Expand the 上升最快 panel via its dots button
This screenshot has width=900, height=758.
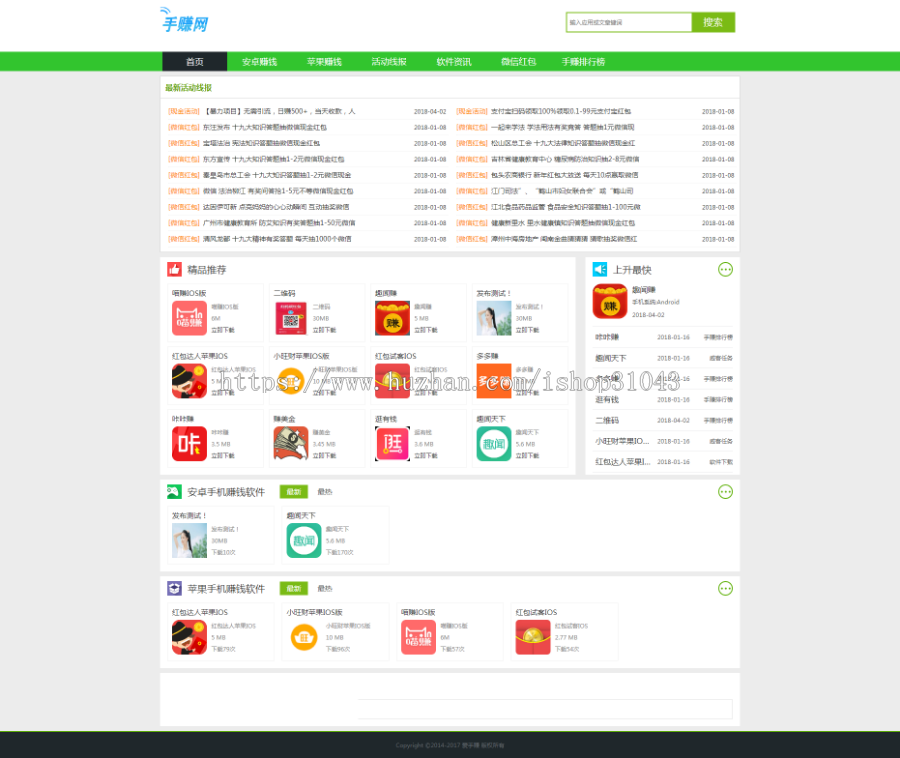(727, 269)
